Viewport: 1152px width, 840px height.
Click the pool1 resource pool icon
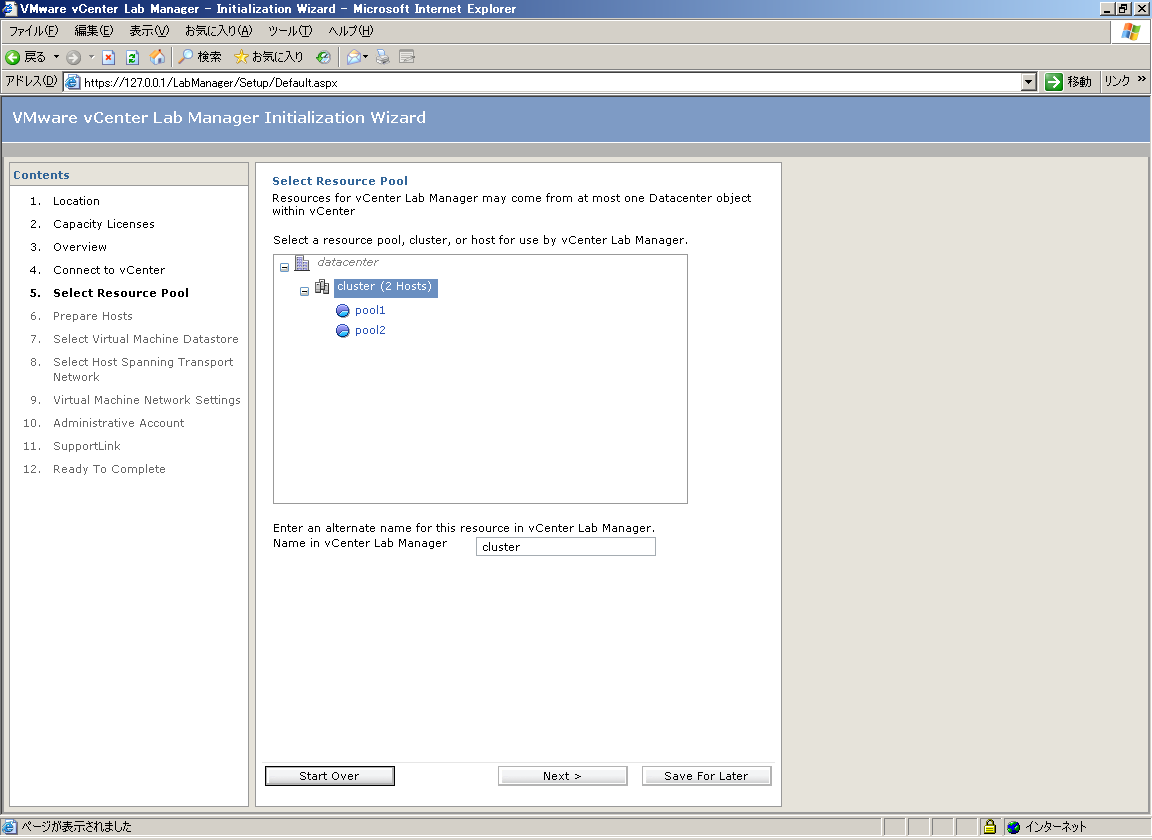[x=342, y=310]
